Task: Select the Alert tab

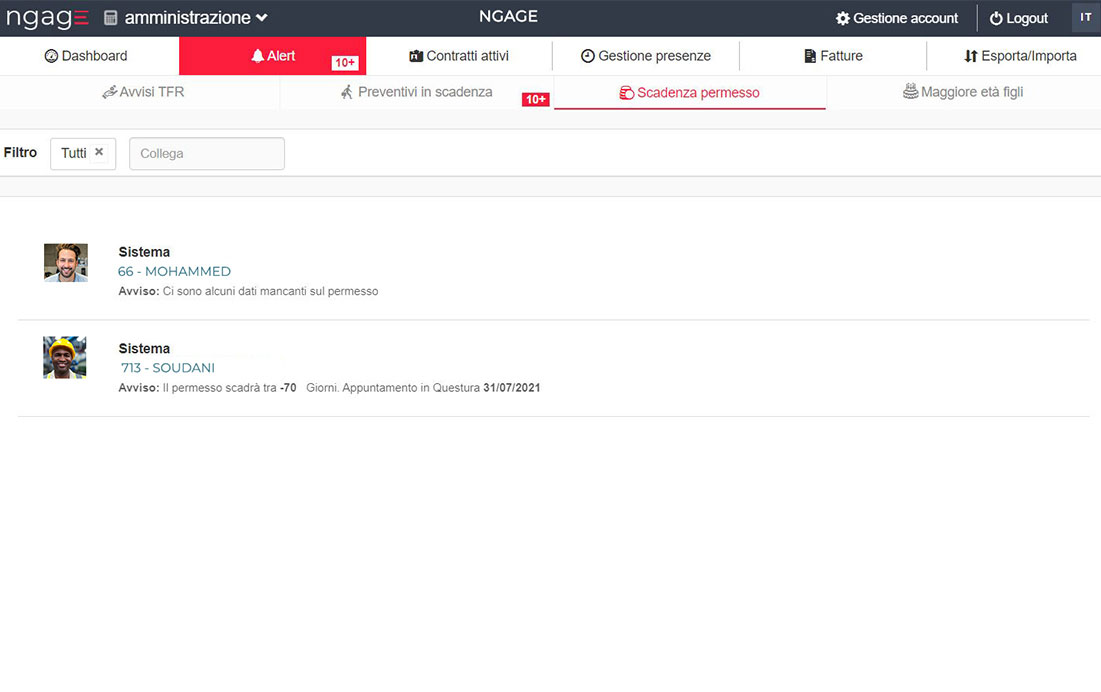Action: tap(273, 56)
